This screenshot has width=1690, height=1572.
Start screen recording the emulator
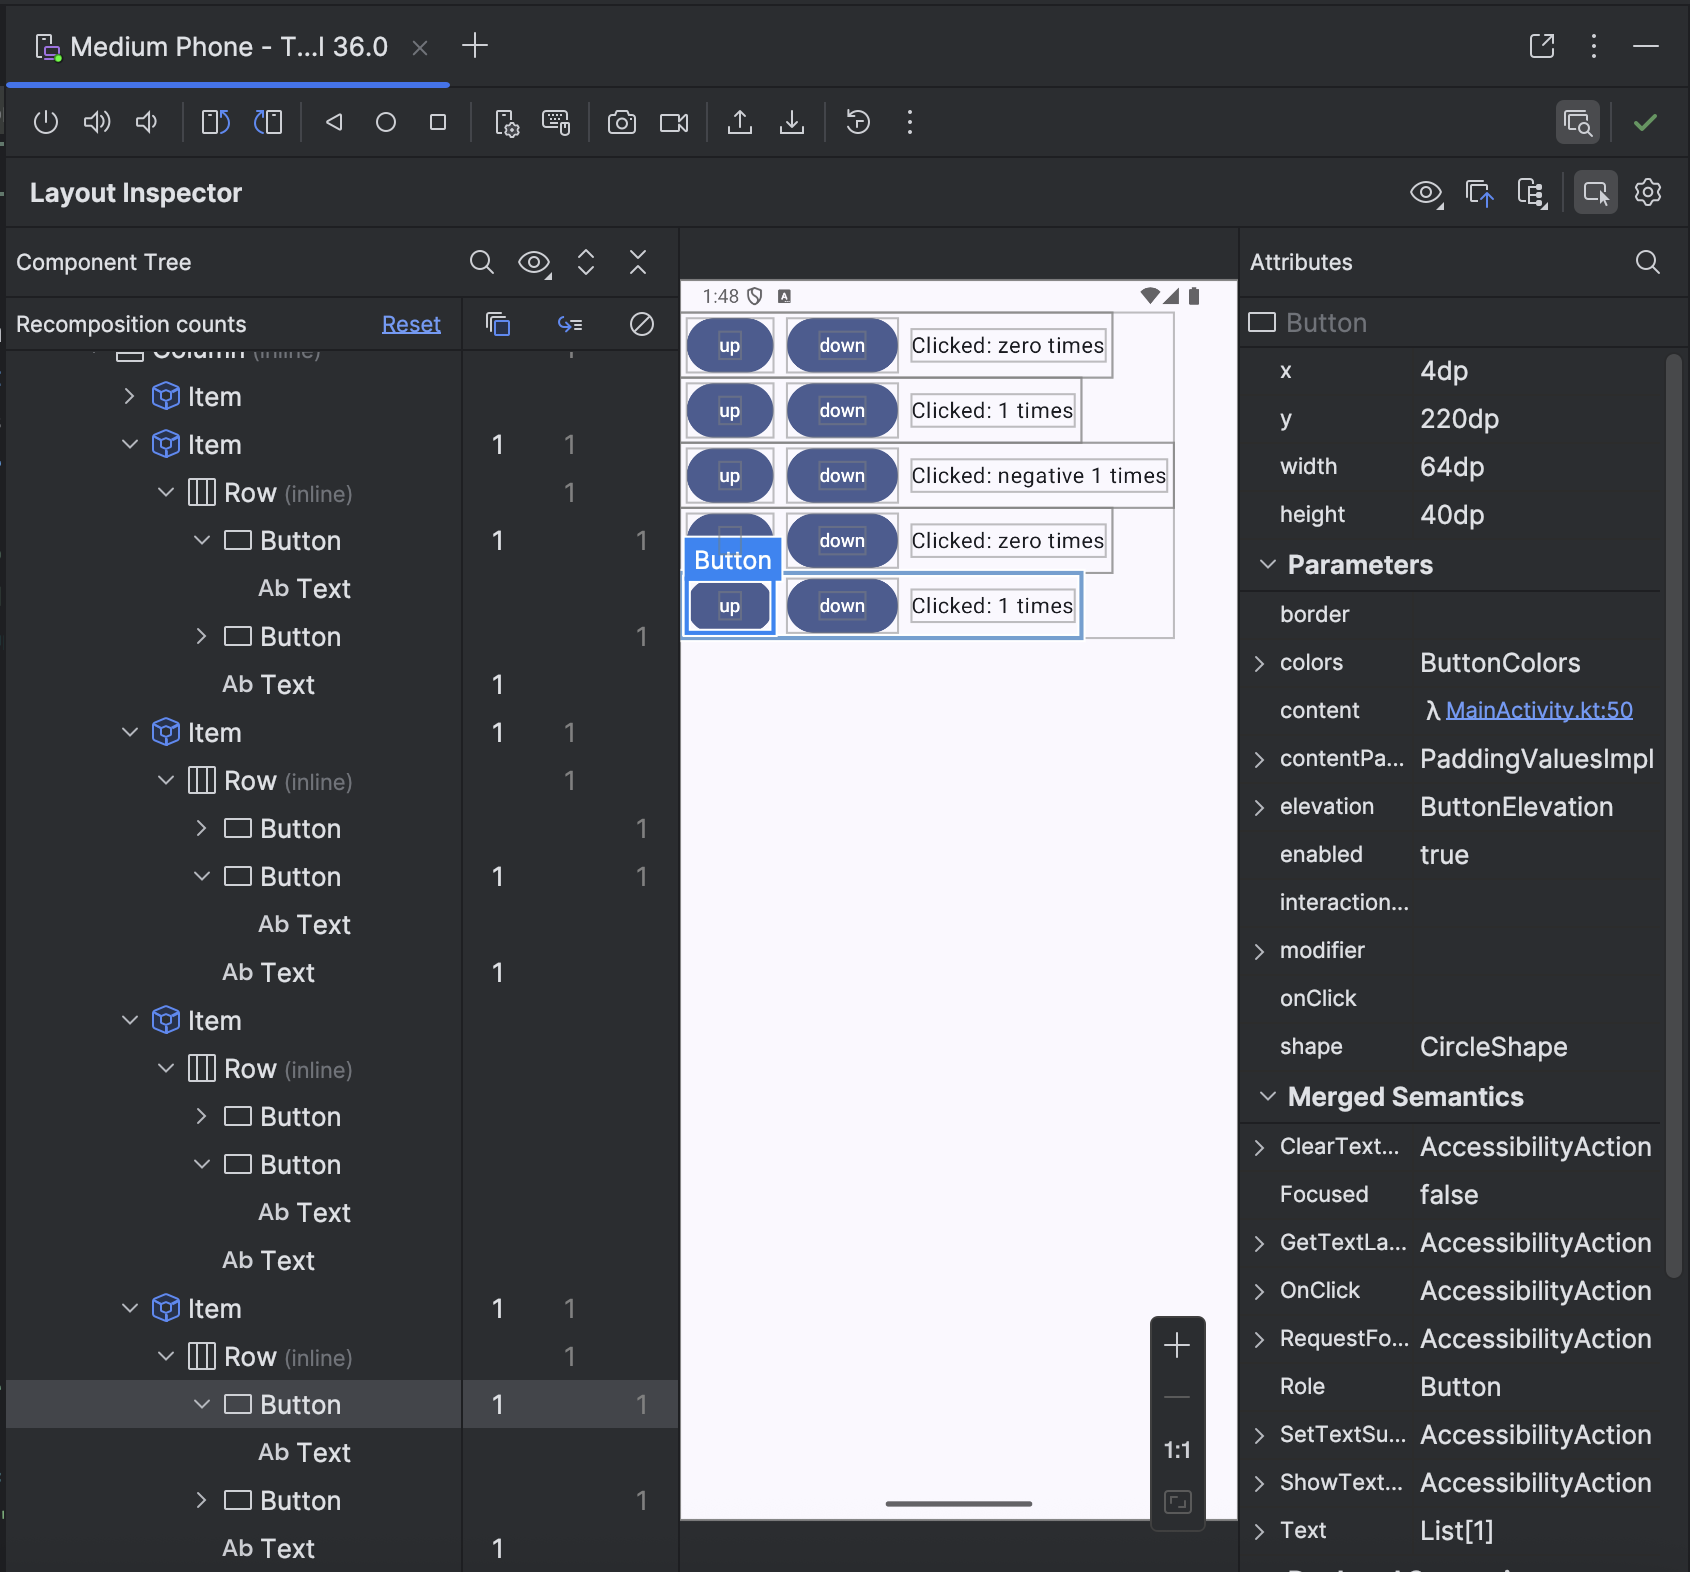674,122
